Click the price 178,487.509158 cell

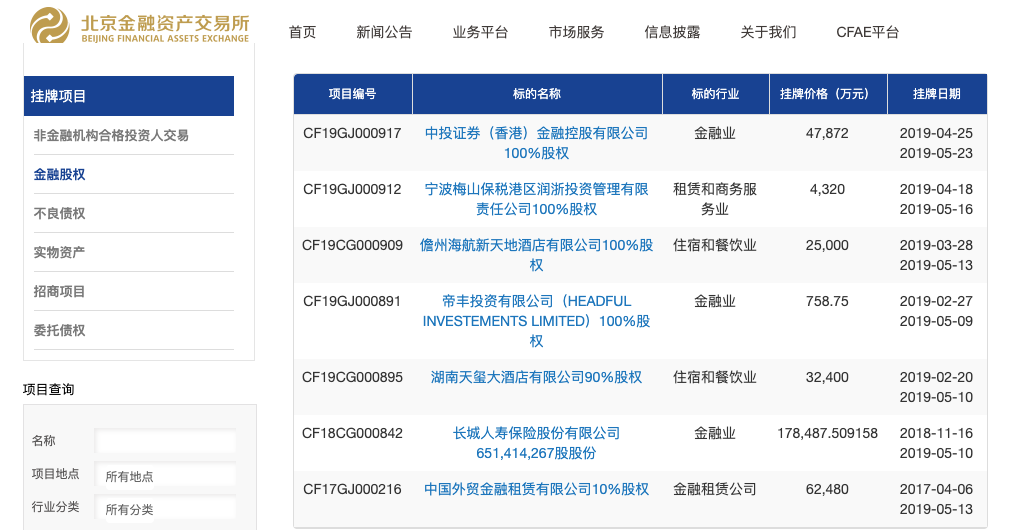pyautogui.click(x=828, y=433)
